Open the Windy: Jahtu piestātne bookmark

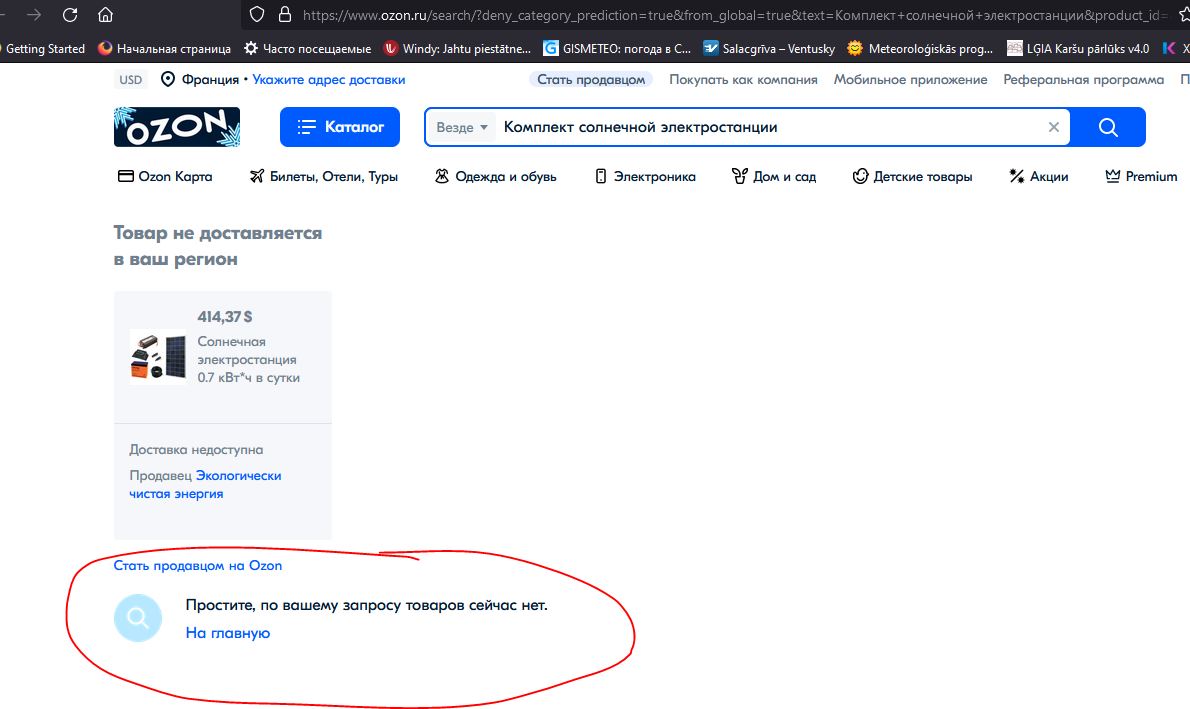pos(458,49)
